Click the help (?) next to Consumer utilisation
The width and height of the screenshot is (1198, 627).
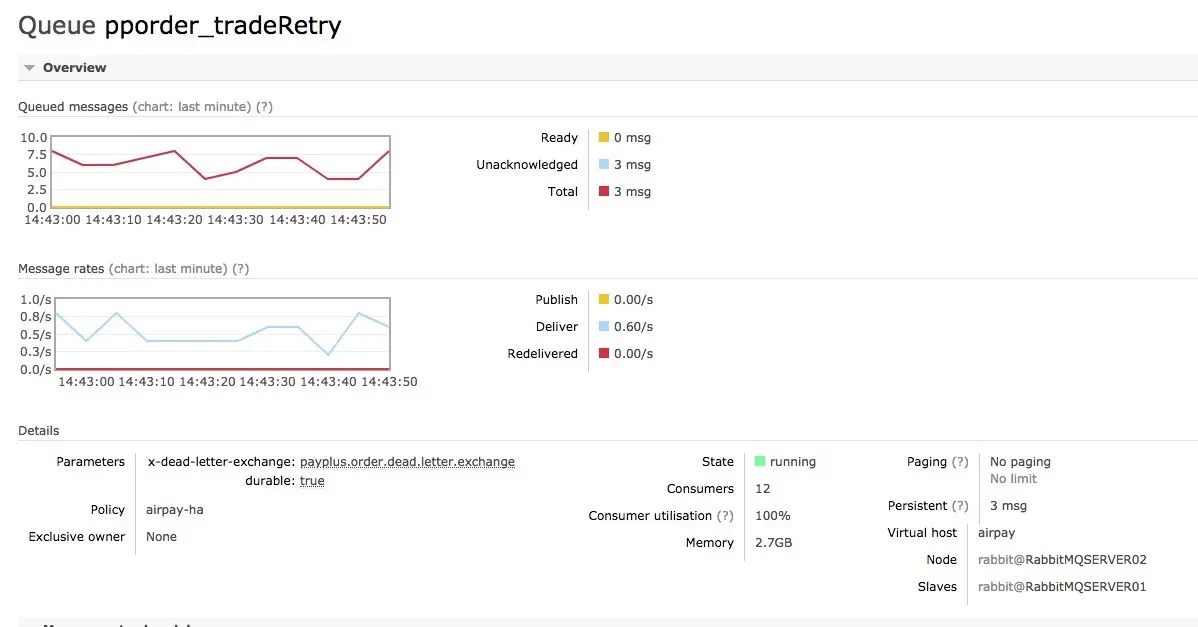[725, 515]
